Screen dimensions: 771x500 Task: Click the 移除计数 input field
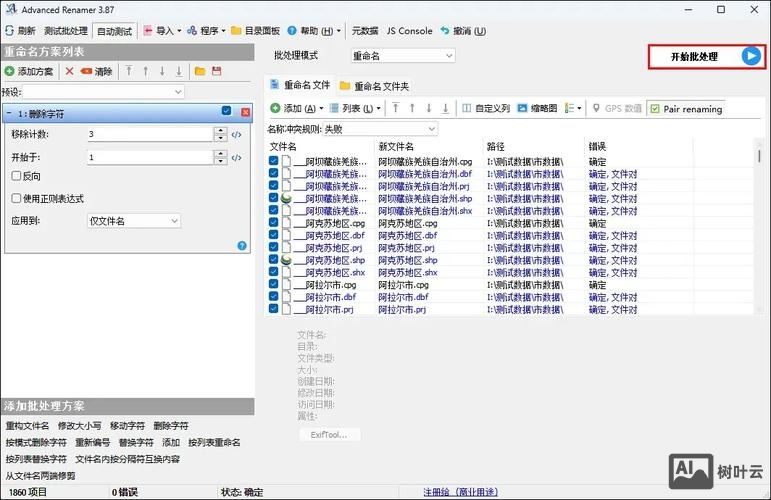(x=150, y=134)
